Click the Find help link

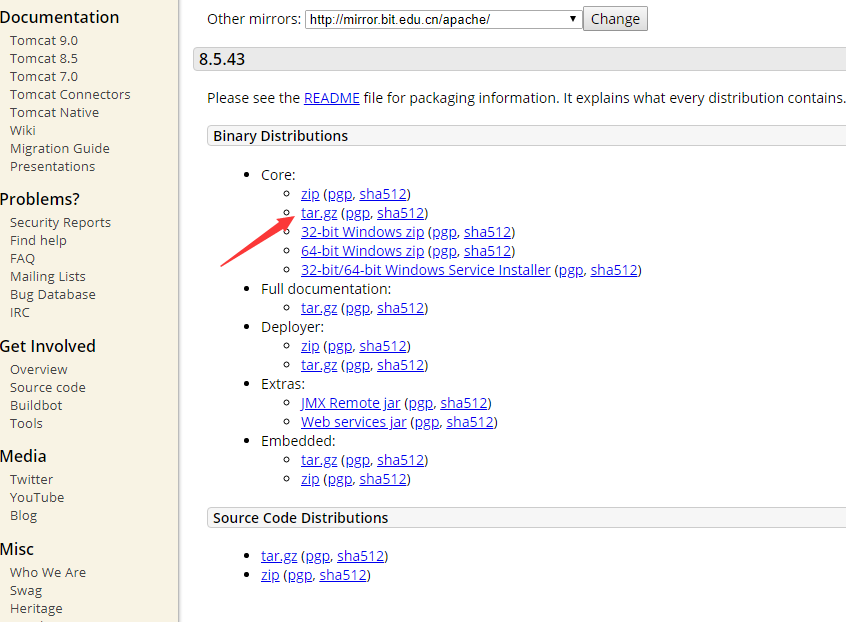point(38,240)
